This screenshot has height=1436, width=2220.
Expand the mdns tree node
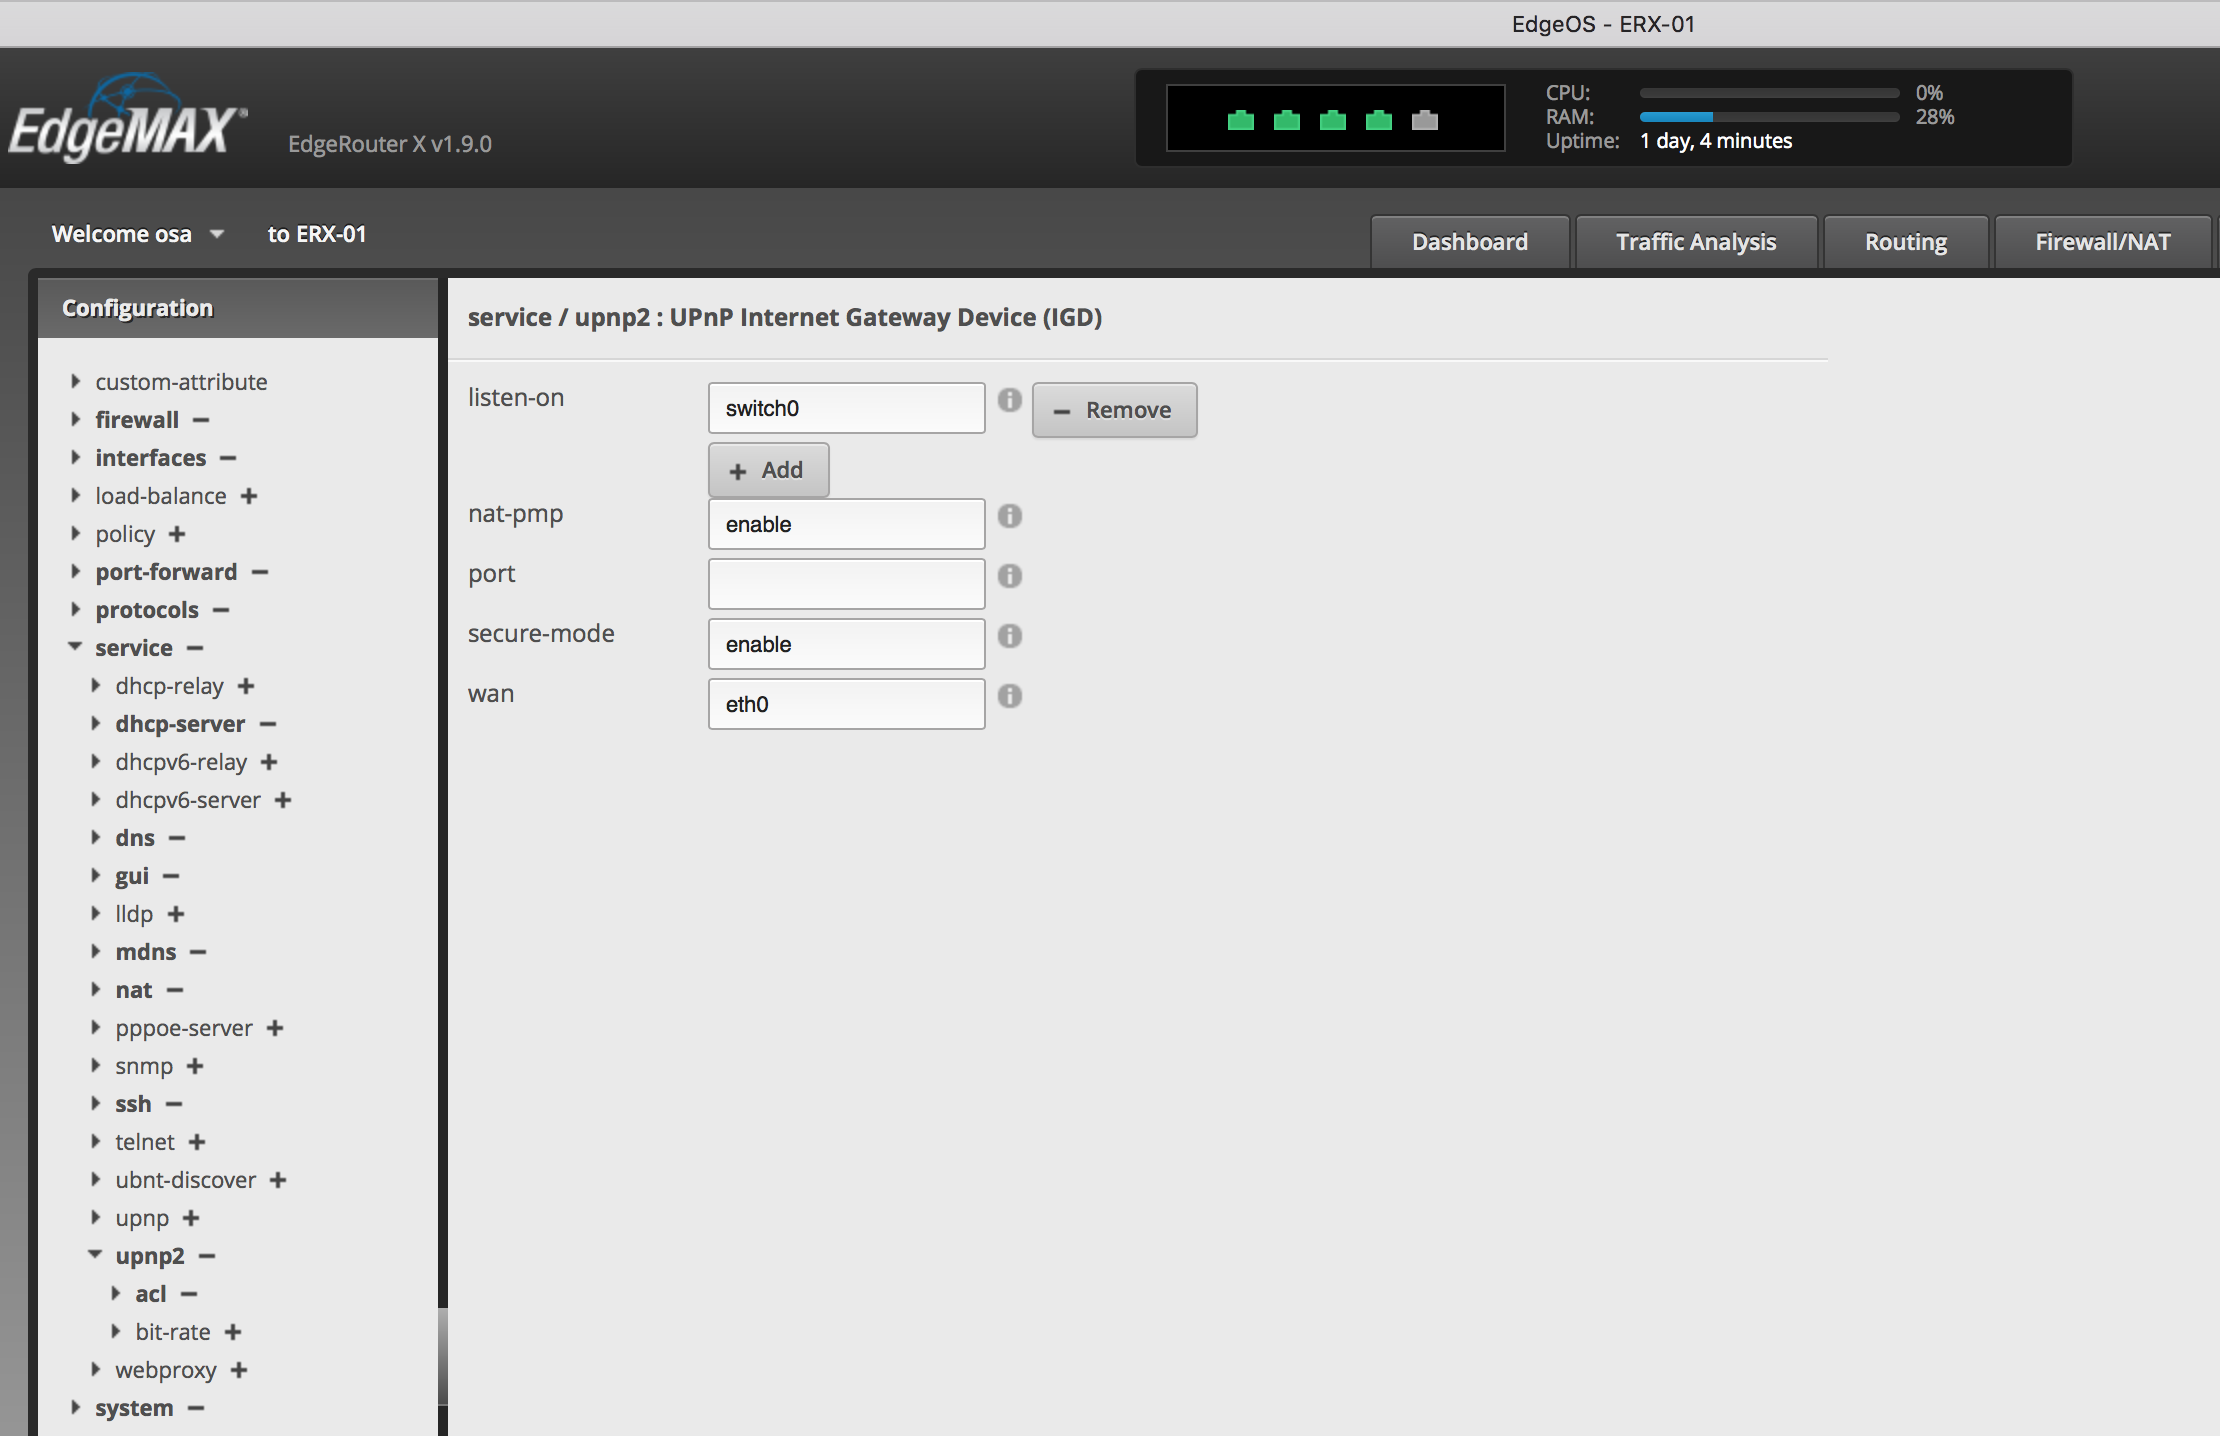[95, 951]
